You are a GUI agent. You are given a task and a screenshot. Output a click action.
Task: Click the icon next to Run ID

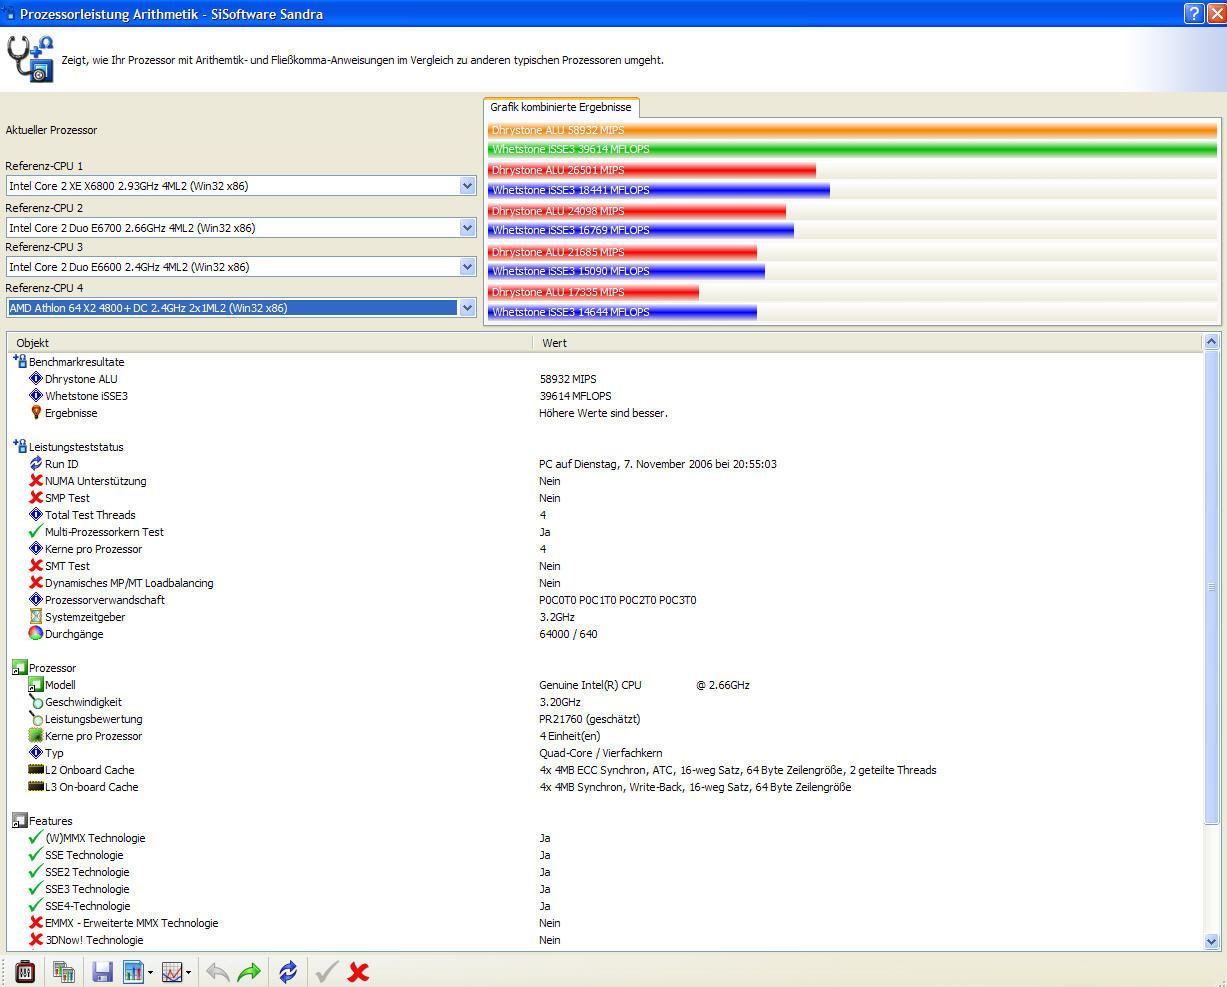click(36, 464)
